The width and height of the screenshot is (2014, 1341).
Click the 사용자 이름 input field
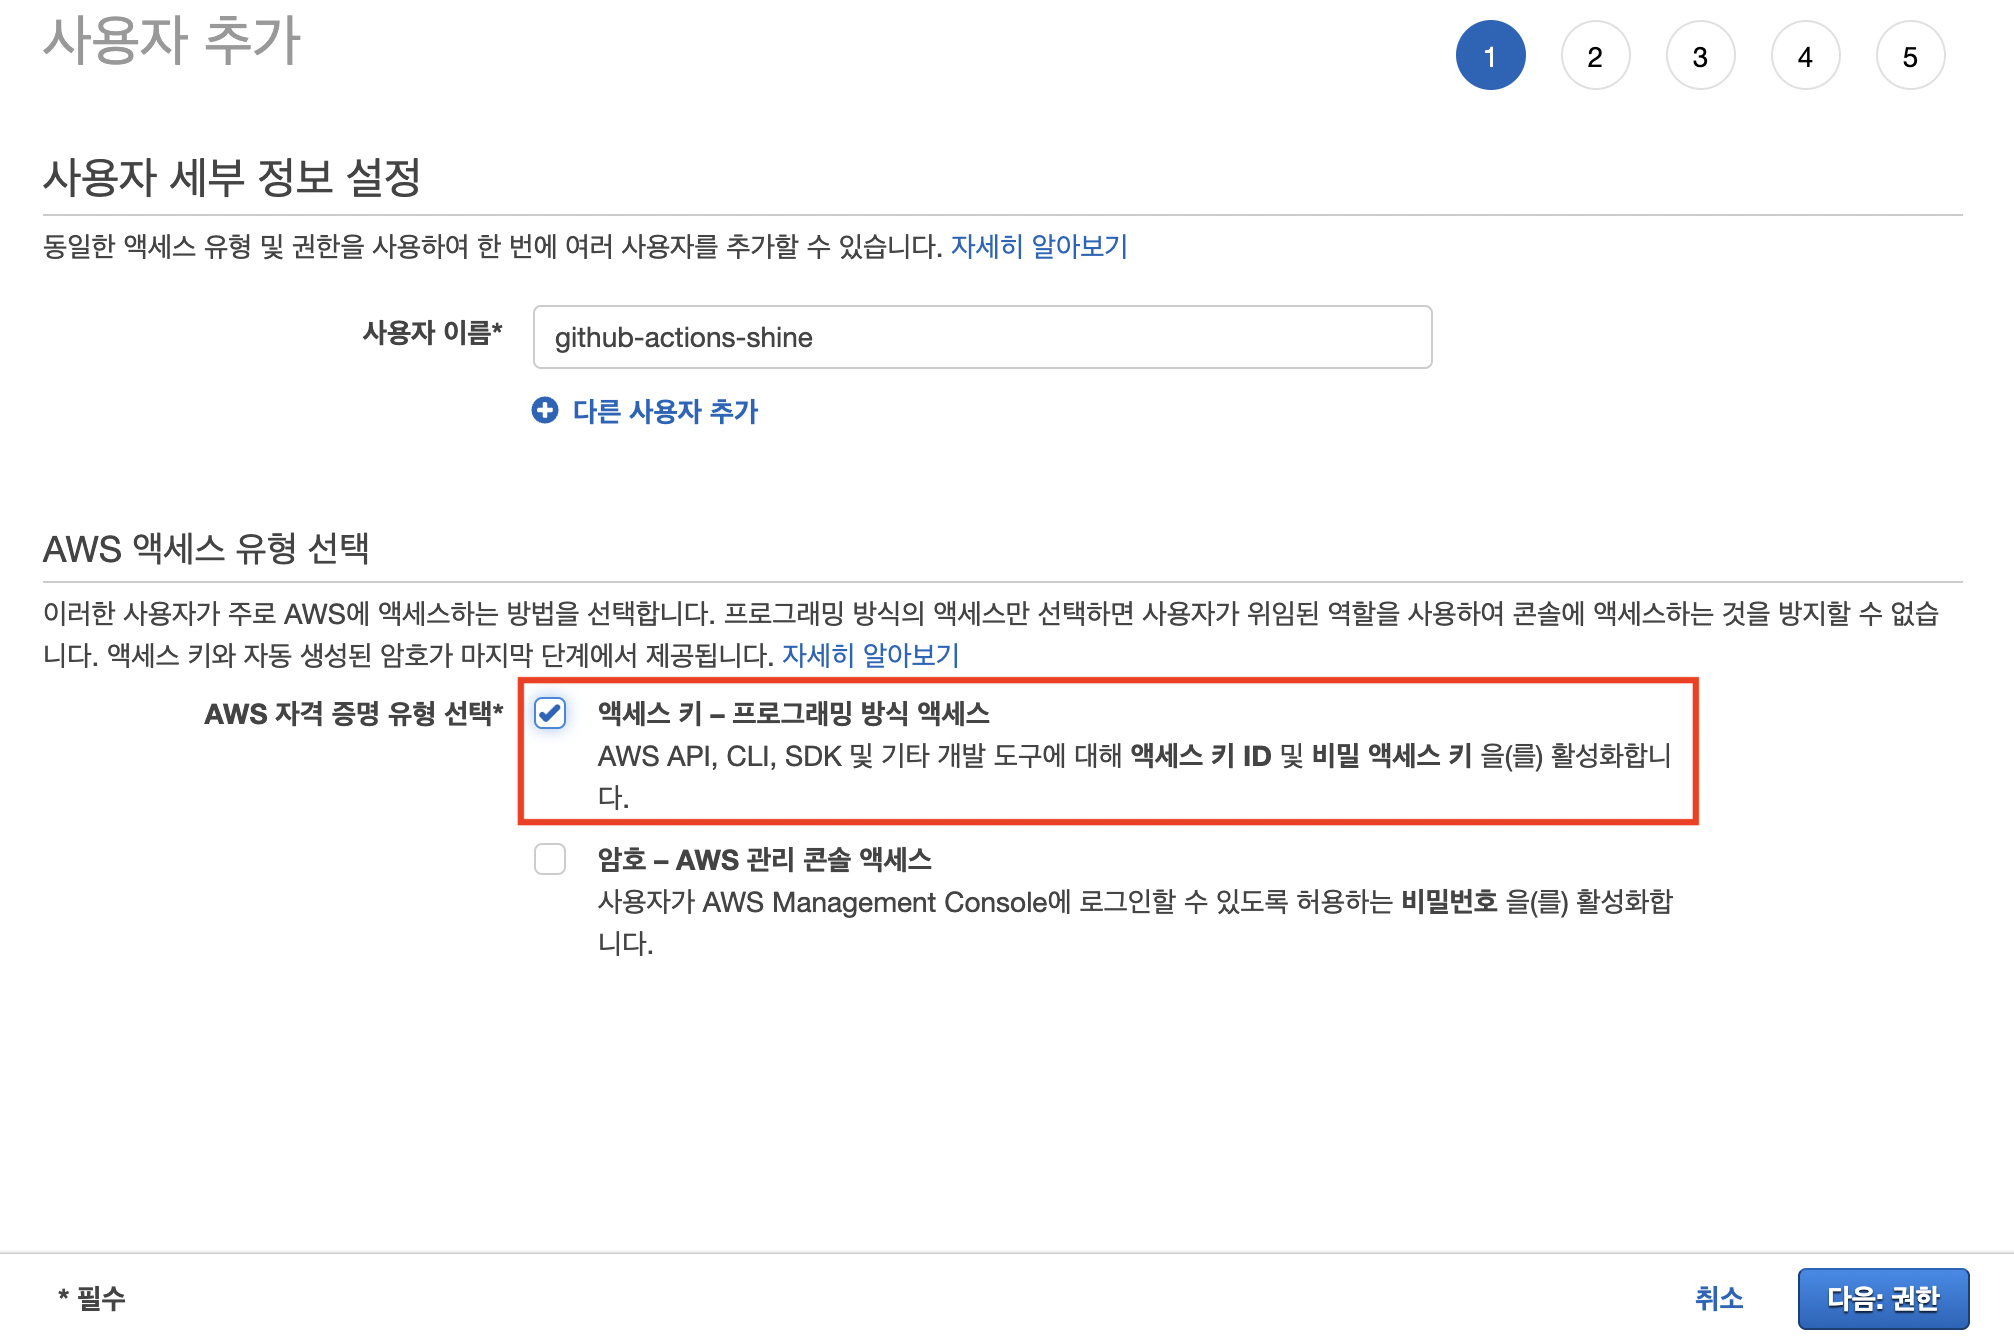[x=982, y=337]
